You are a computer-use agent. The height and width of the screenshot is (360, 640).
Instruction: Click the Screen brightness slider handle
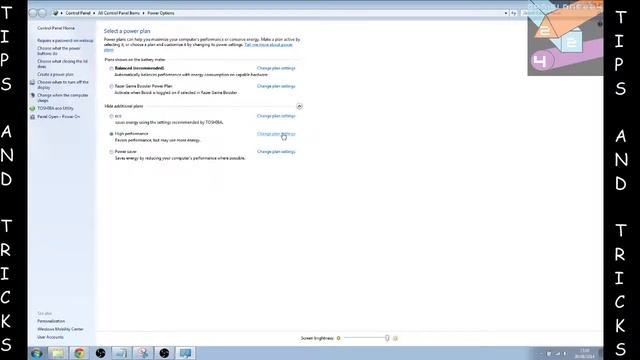pos(387,338)
